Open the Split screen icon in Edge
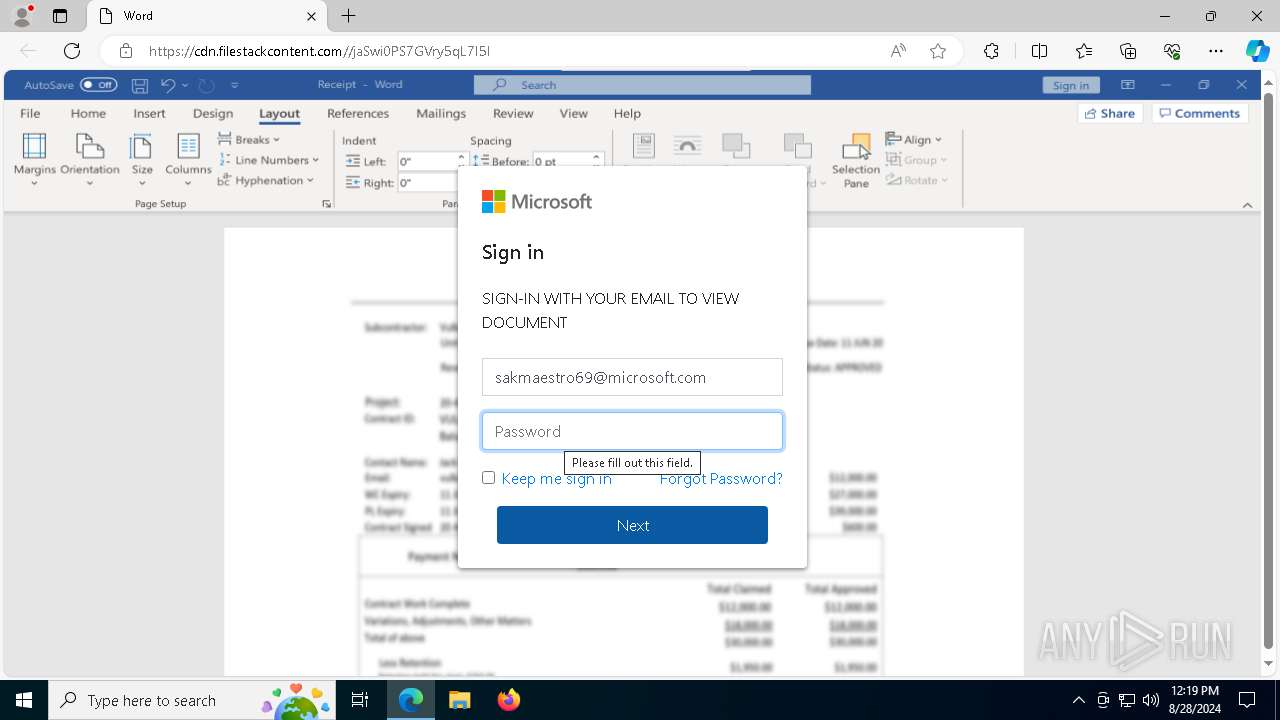The width and height of the screenshot is (1280, 720). [1039, 51]
